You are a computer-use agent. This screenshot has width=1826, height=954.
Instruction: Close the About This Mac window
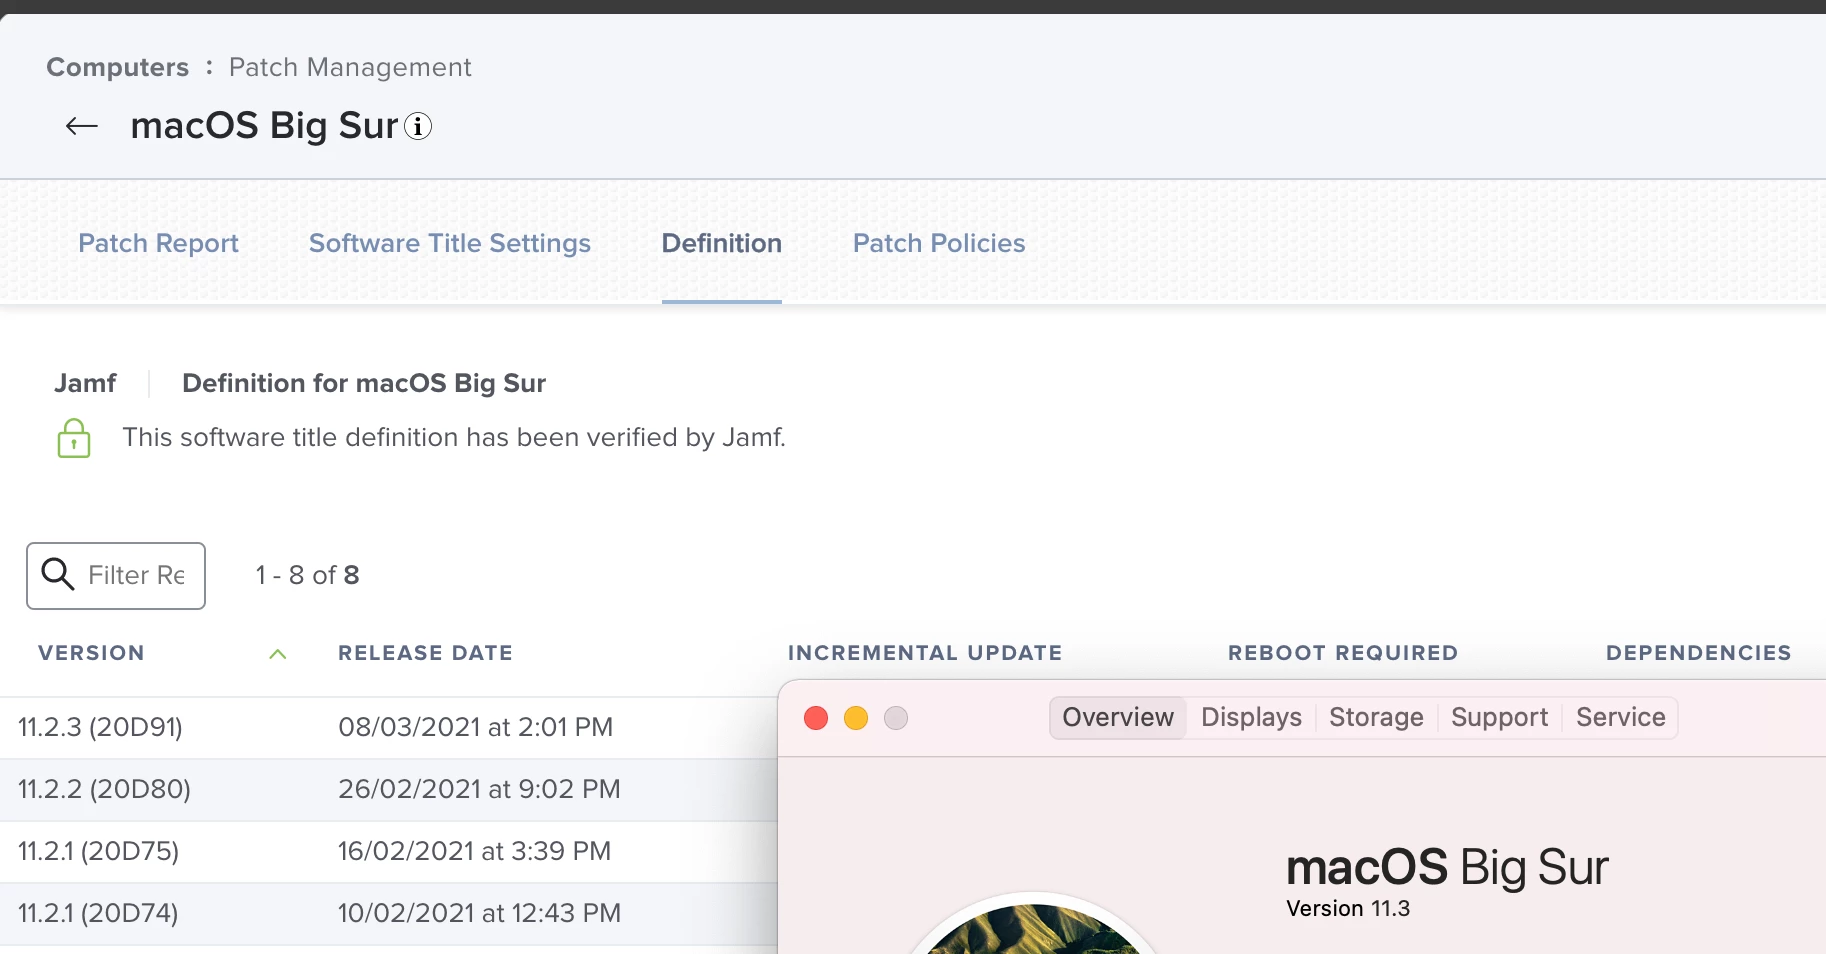coord(816,718)
